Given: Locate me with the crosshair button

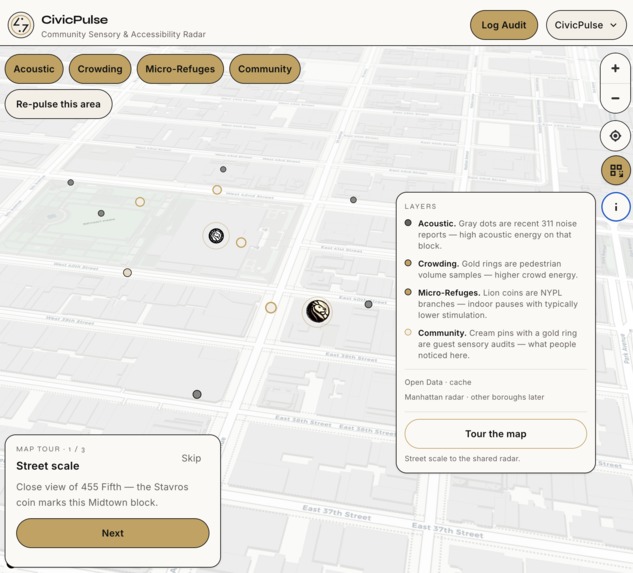Looking at the screenshot, I should click(615, 136).
